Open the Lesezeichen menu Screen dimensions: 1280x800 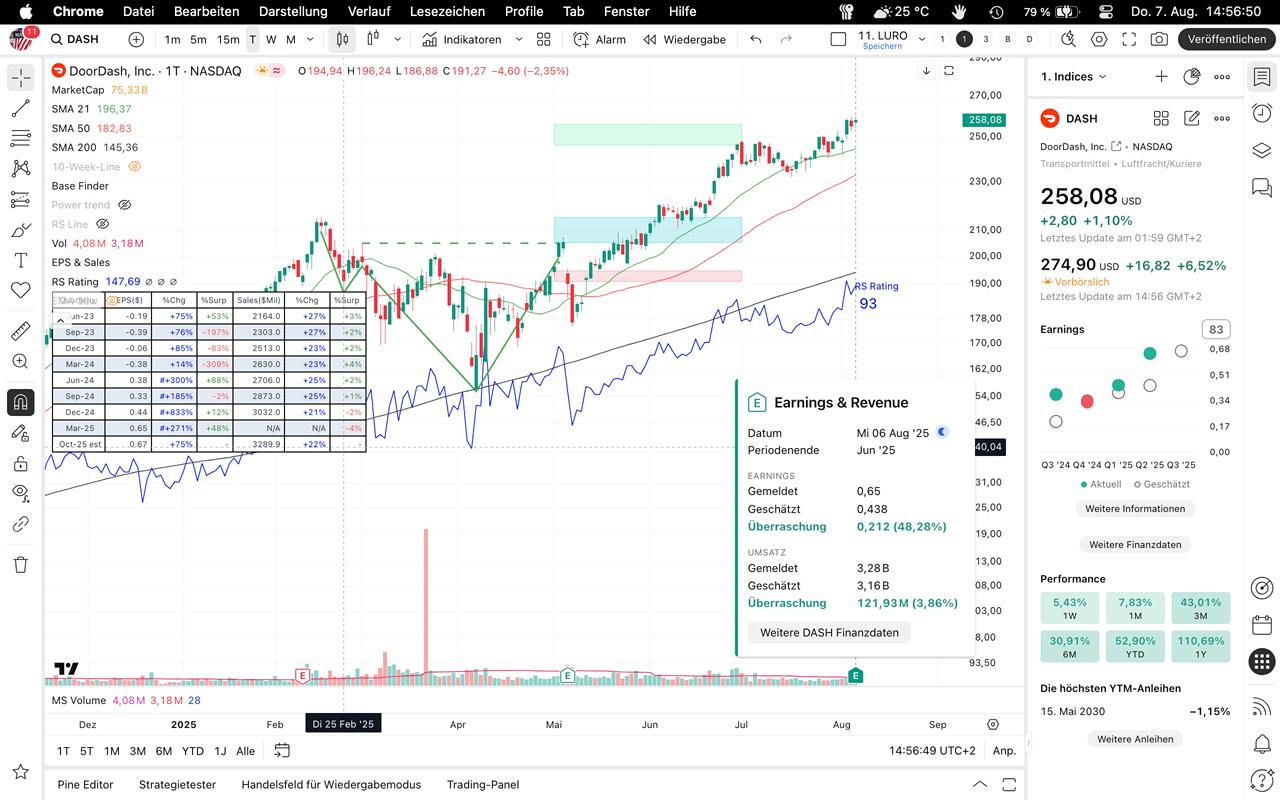point(447,11)
